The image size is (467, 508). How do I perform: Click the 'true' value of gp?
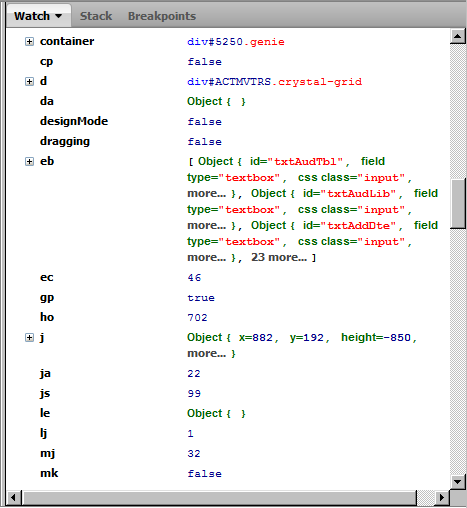[x=201, y=298]
